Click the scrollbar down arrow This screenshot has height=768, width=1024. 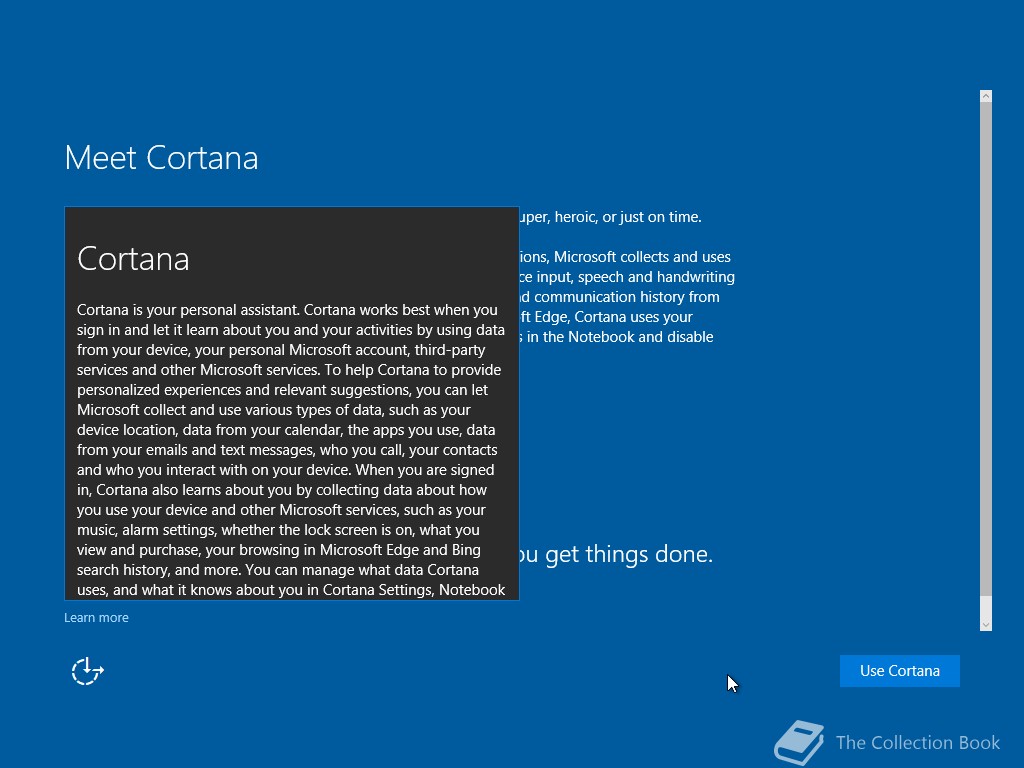pos(986,625)
